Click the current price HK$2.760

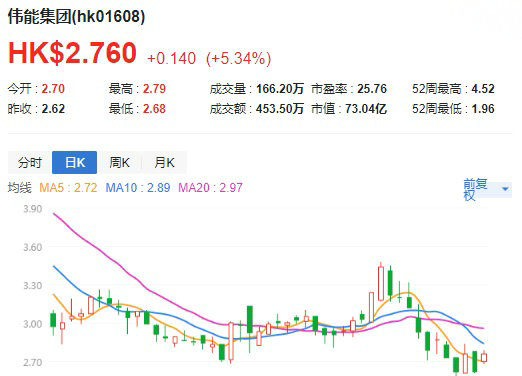(x=72, y=53)
